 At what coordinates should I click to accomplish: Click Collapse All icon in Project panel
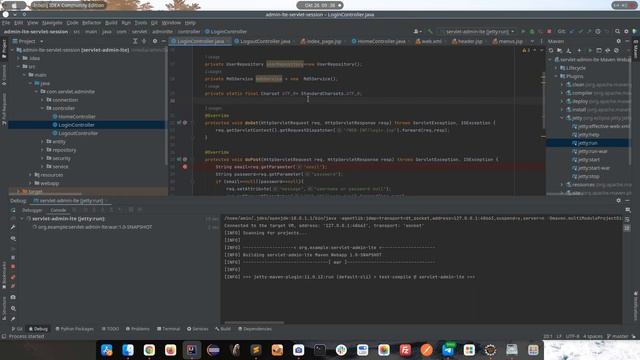coord(144,41)
